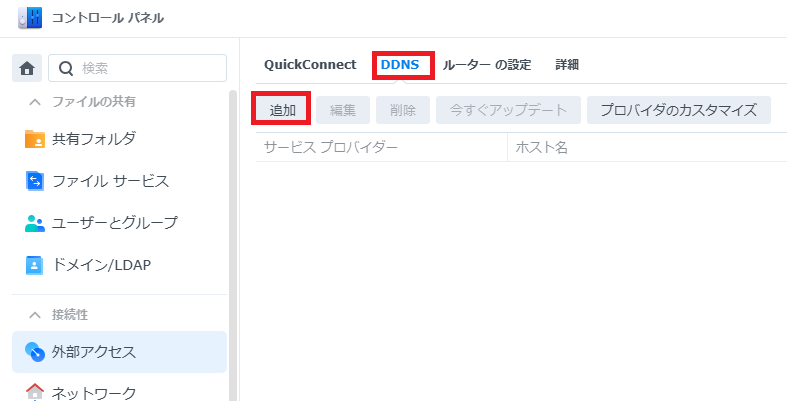Image resolution: width=787 pixels, height=401 pixels.
Task: Click 今すぐアップデート button
Action: (x=508, y=110)
